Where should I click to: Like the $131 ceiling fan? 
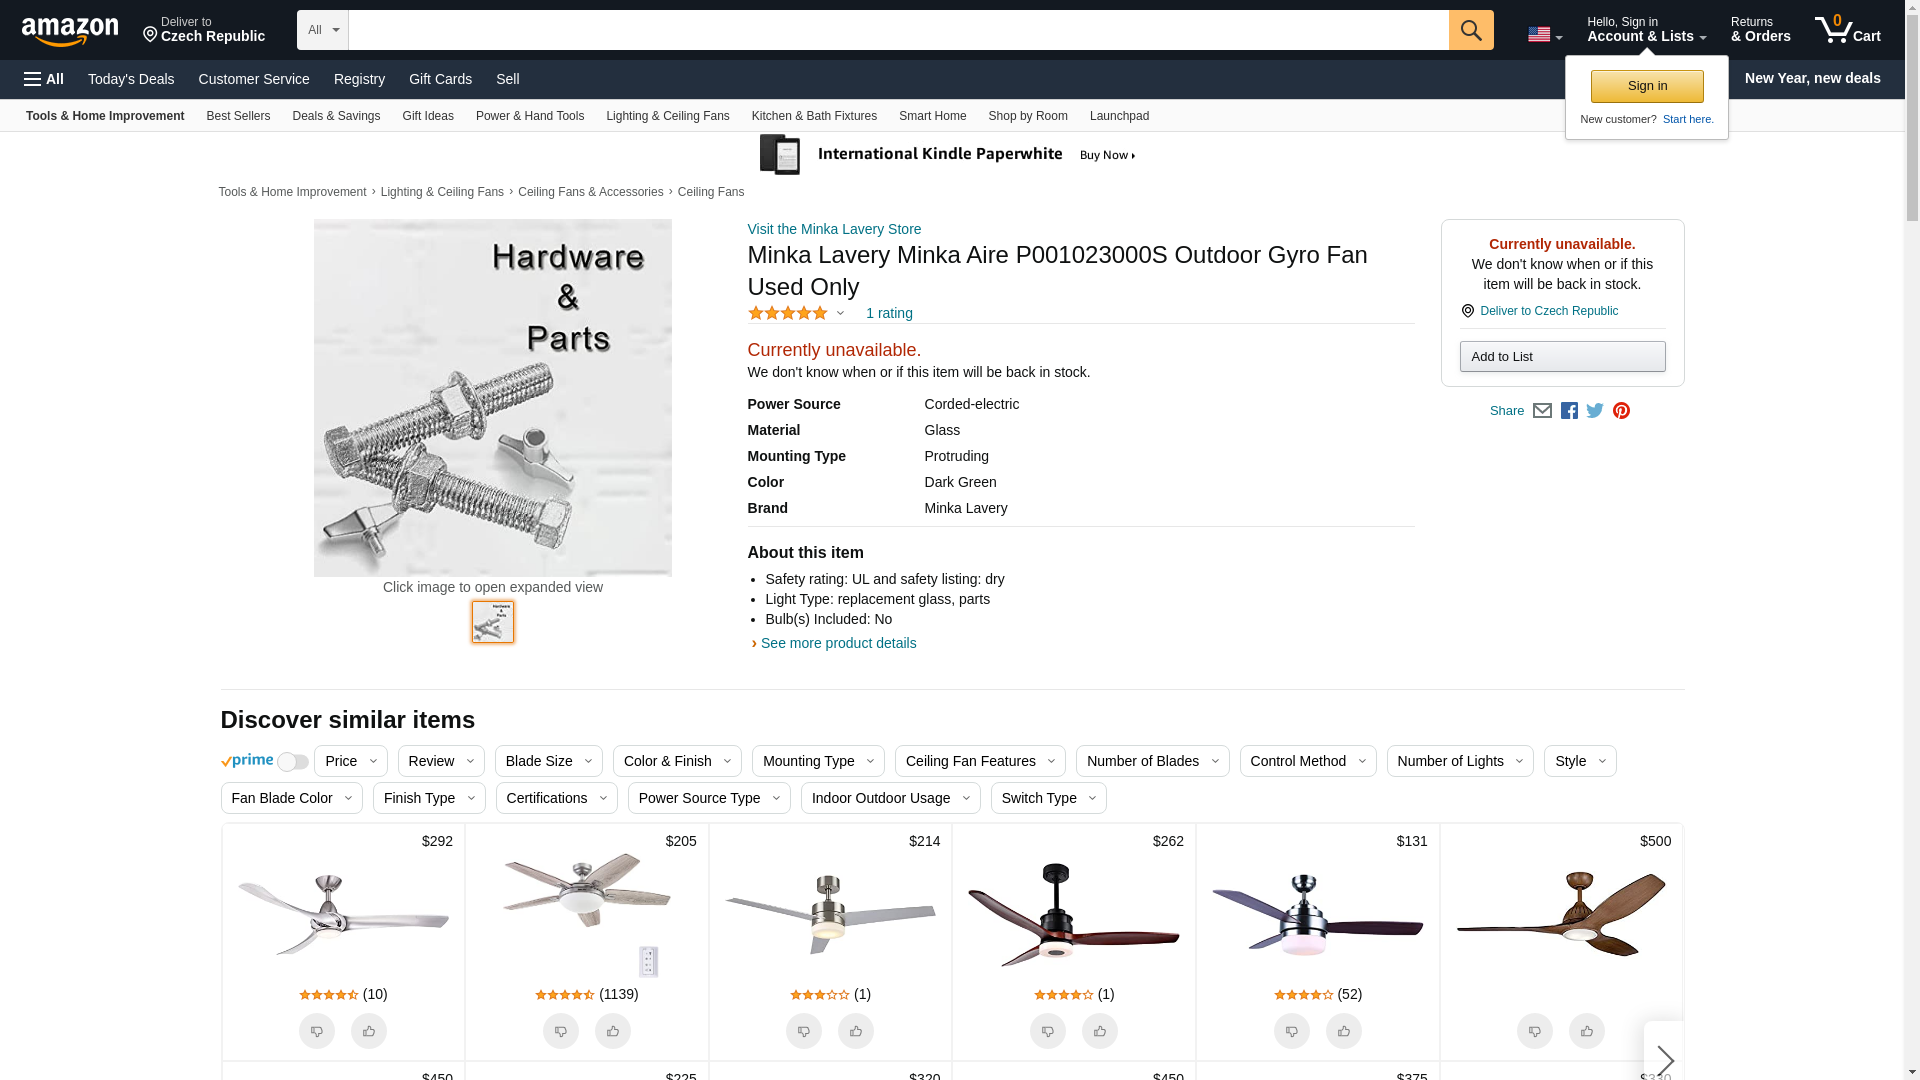(1343, 1031)
